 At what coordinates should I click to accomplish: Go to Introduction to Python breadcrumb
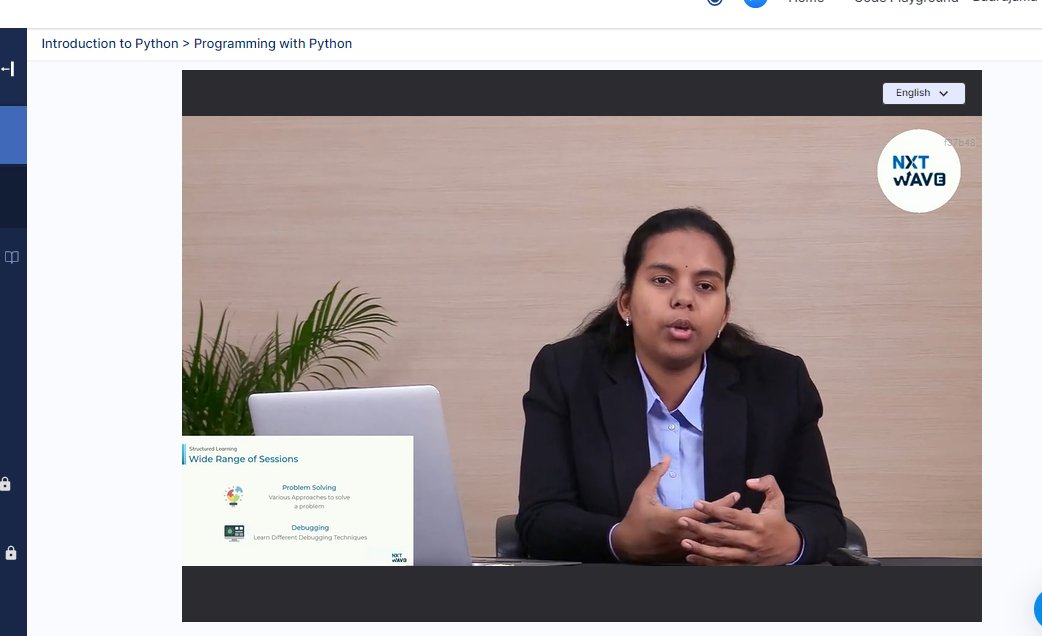click(x=110, y=44)
